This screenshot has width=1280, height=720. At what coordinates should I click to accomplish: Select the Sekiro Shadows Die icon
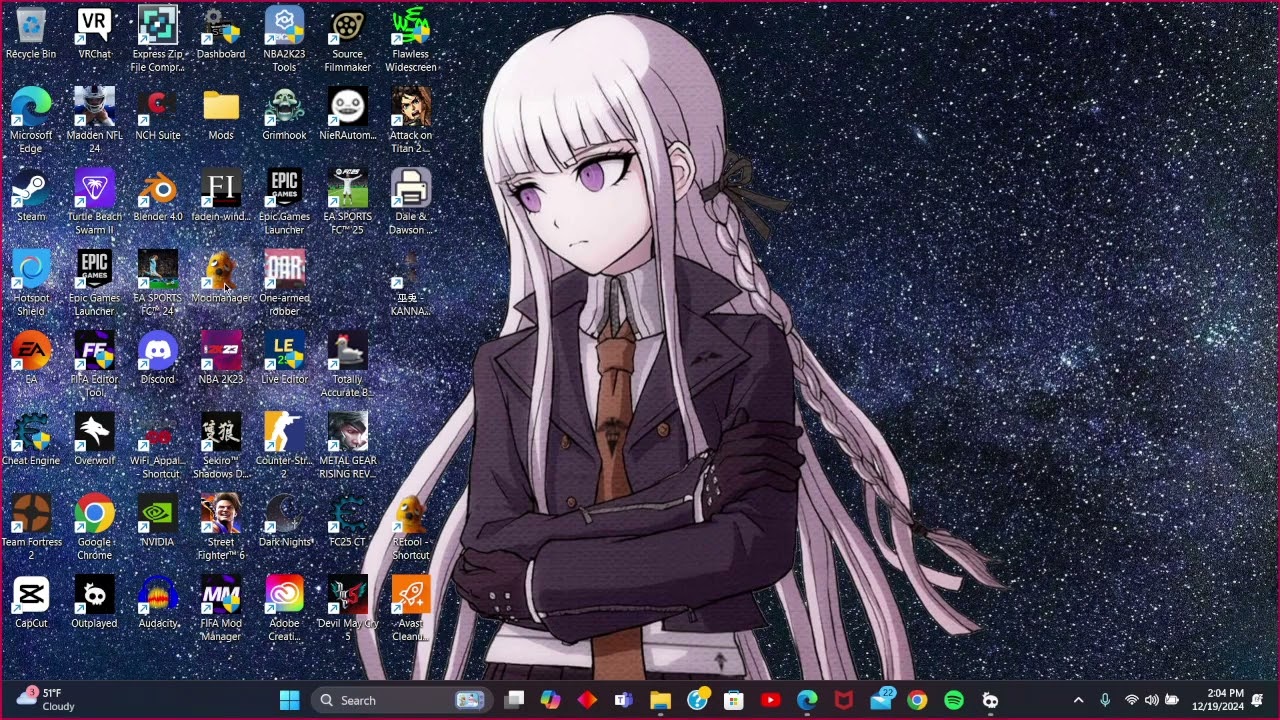pos(221,446)
